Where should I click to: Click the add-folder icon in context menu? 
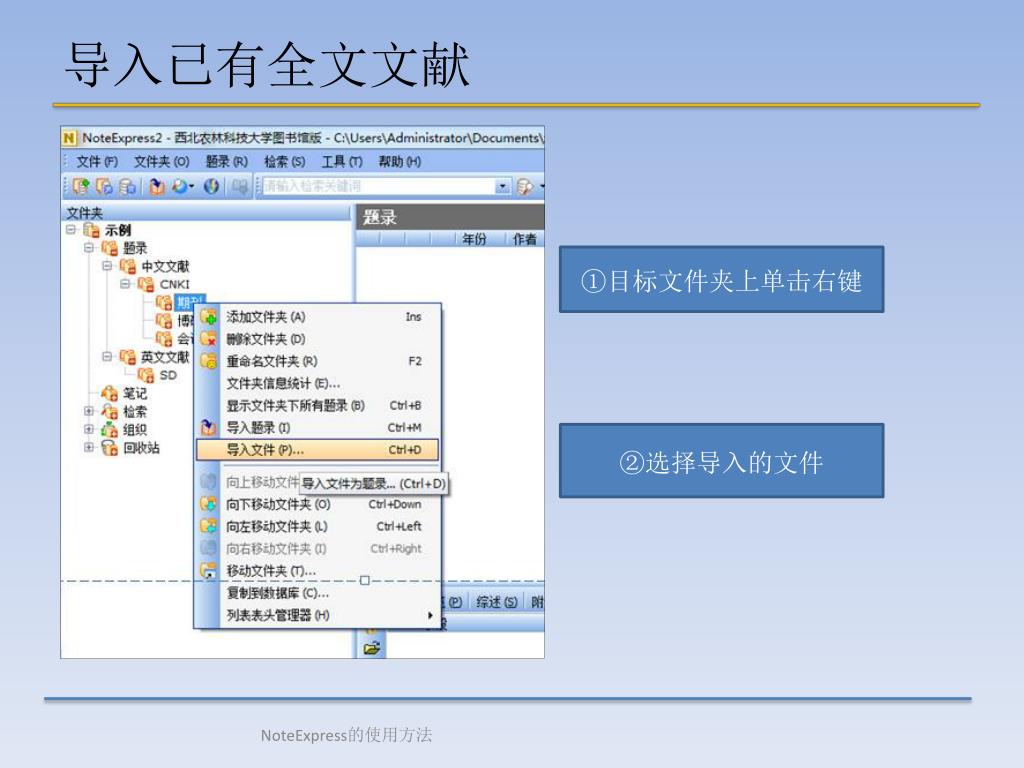pyautogui.click(x=208, y=317)
